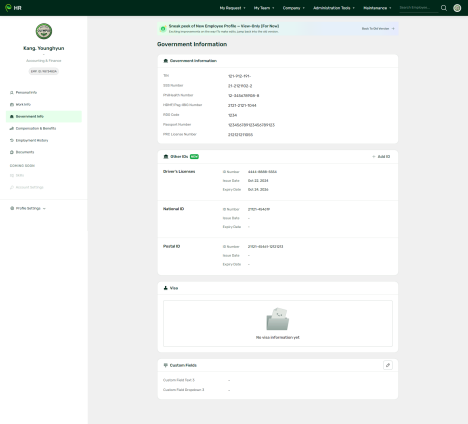
Task: Click the Custom Fields section icon
Action: [x=166, y=365]
